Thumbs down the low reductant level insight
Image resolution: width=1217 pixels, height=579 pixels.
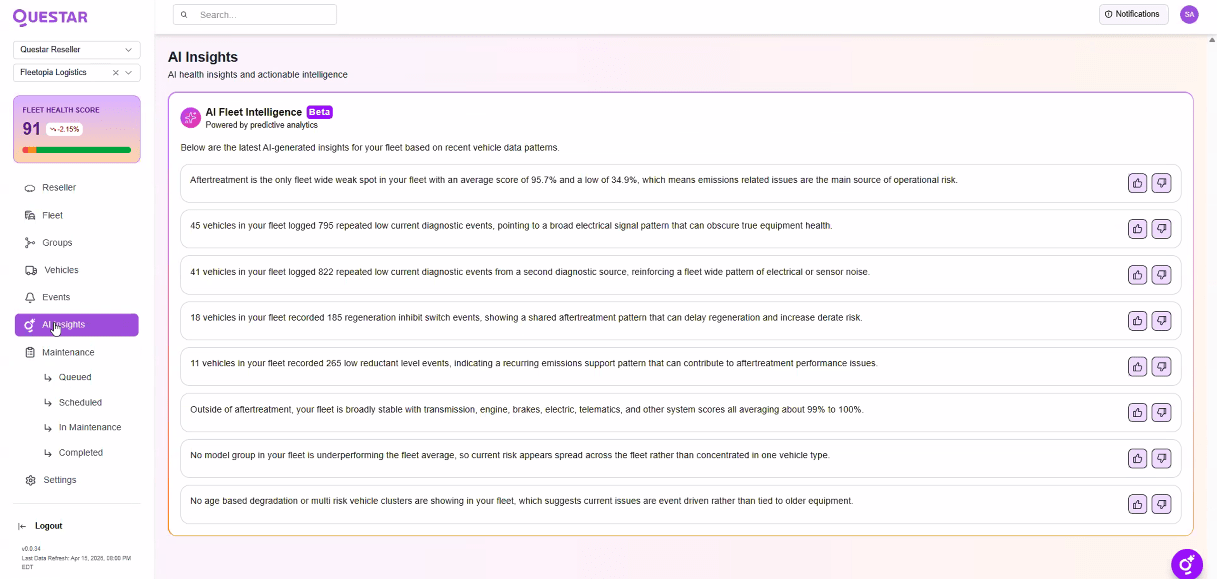[1161, 367]
